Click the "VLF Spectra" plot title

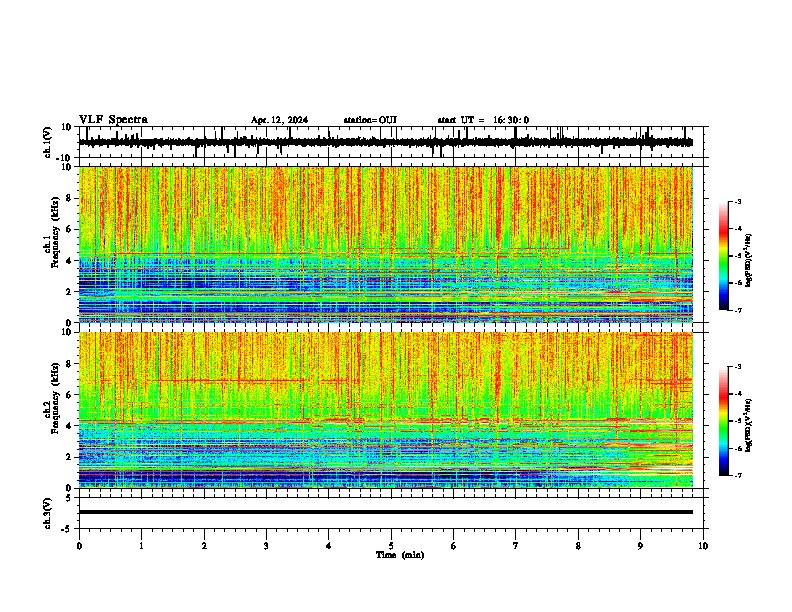click(x=113, y=120)
